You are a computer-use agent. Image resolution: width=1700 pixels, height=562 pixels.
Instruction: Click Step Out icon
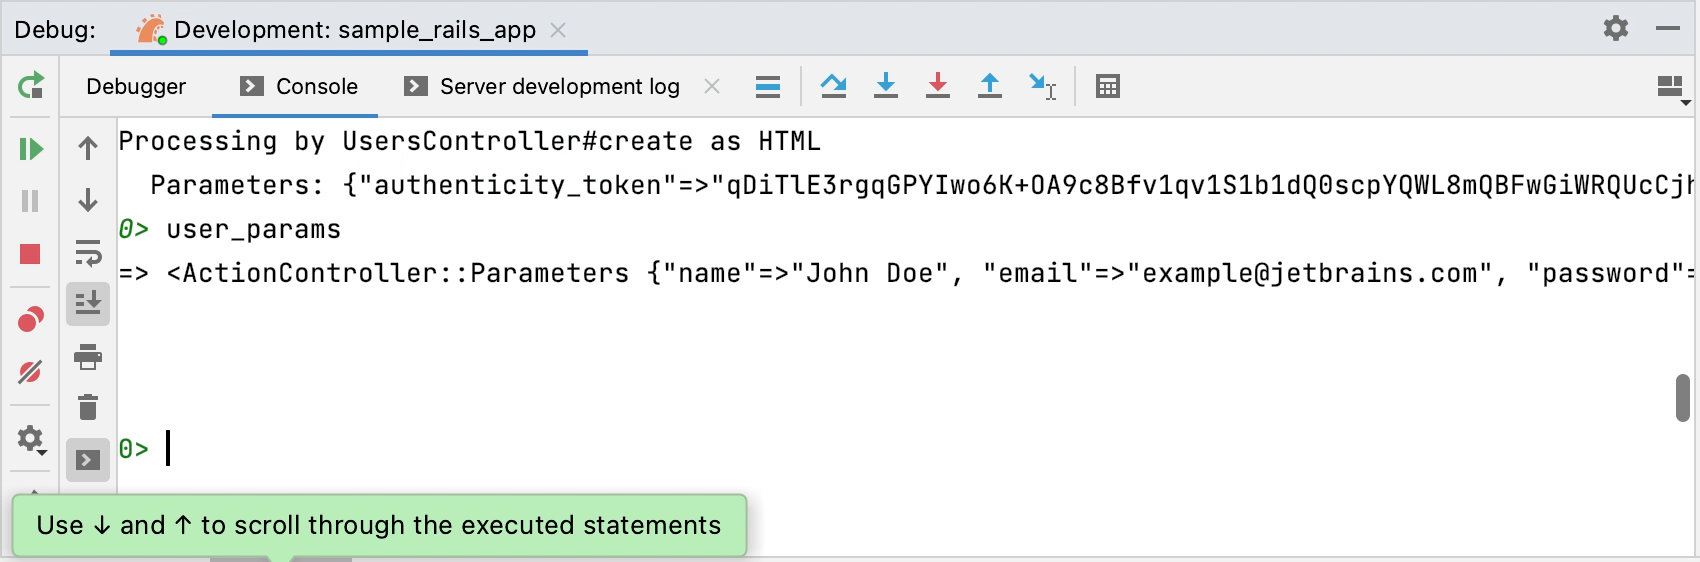point(989,86)
